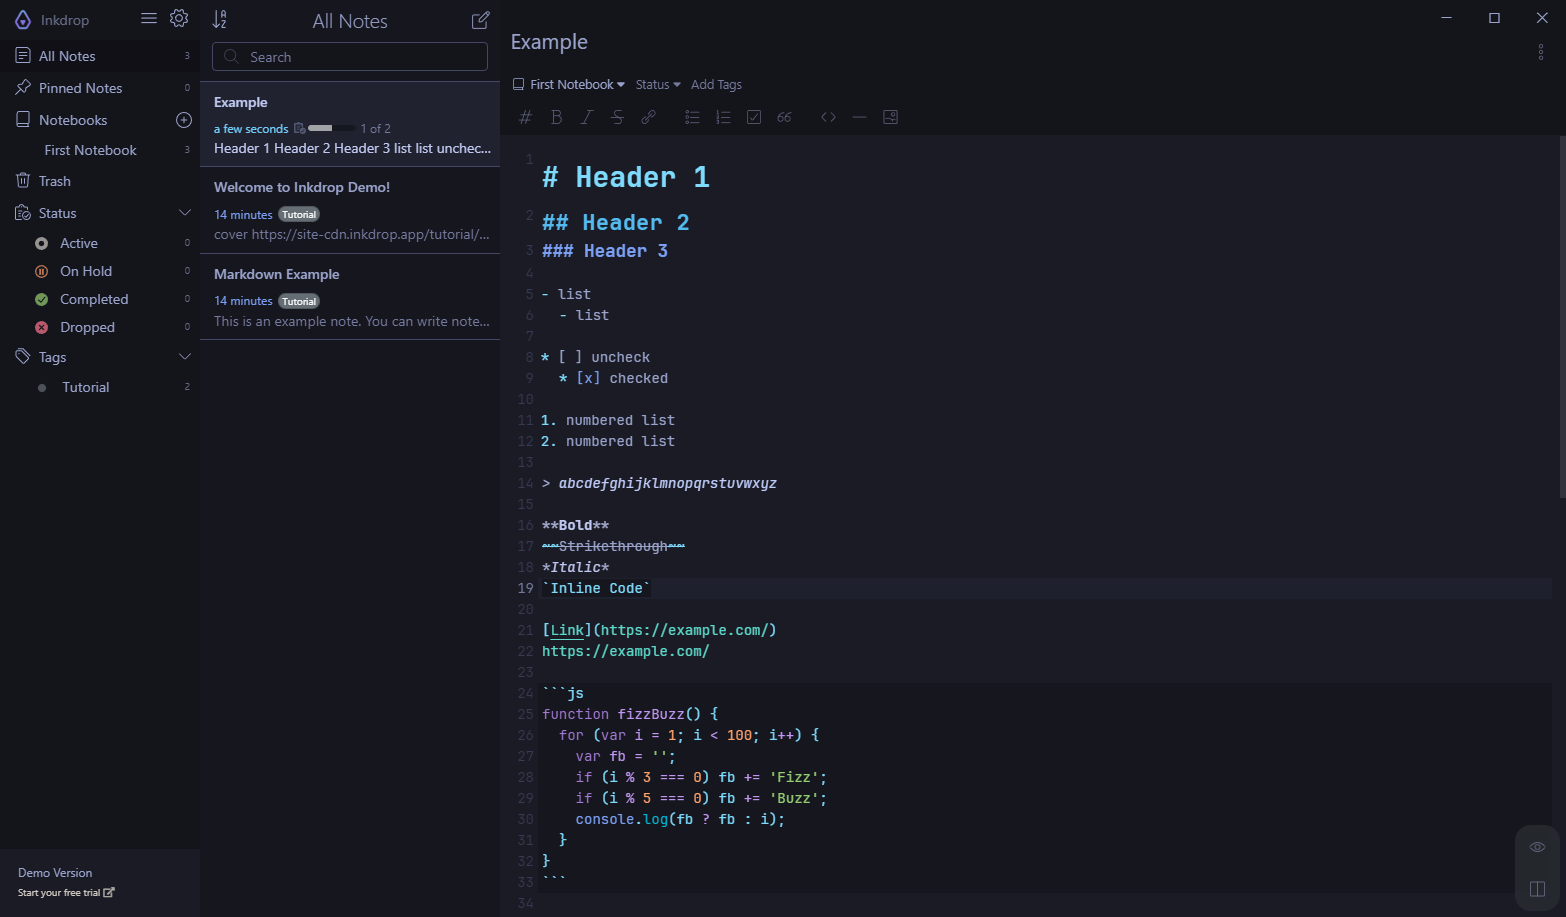Open the Example note in list
The image size is (1566, 917).
(x=350, y=124)
